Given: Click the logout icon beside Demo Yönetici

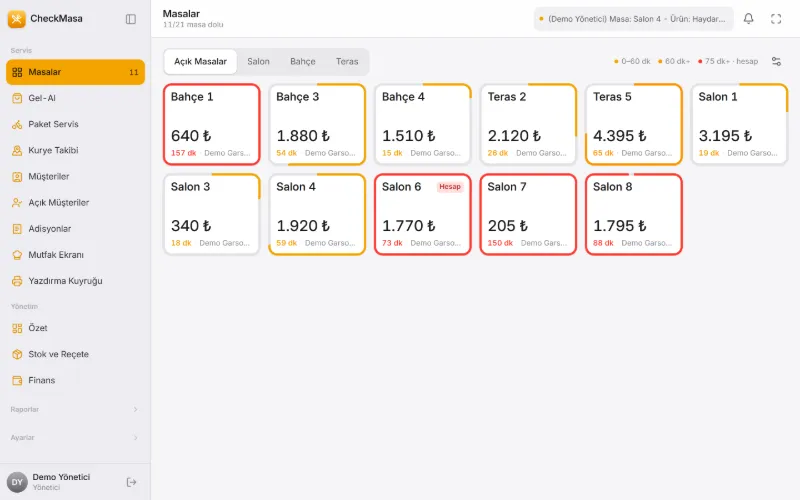Looking at the screenshot, I should (131, 482).
